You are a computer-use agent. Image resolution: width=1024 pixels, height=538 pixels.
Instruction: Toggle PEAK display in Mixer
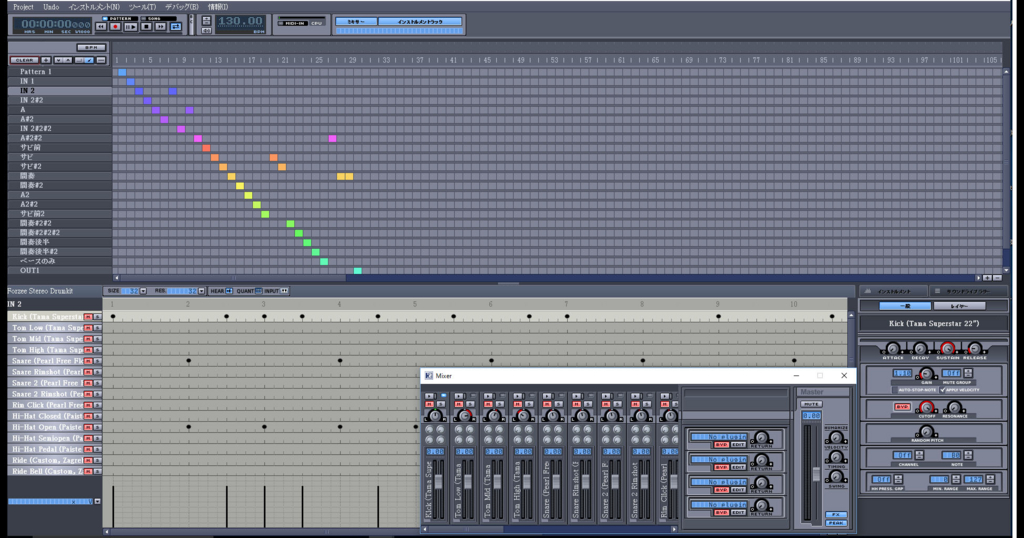(836, 523)
